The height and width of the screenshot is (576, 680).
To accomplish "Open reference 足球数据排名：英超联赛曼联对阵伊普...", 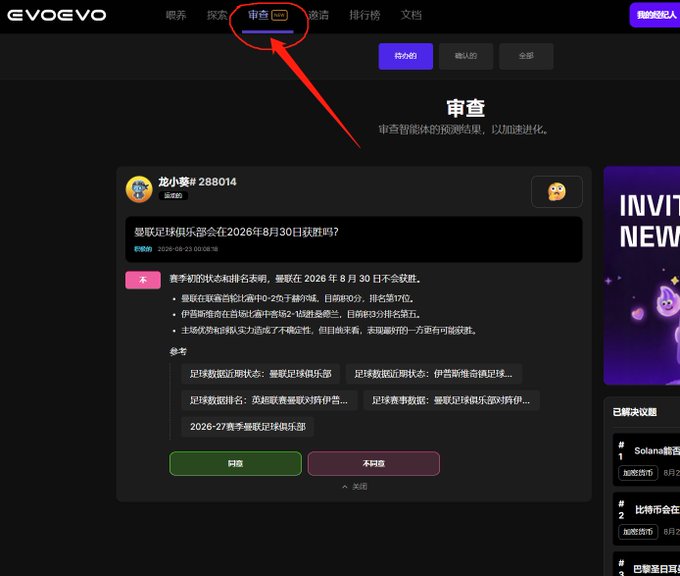I will tap(269, 400).
